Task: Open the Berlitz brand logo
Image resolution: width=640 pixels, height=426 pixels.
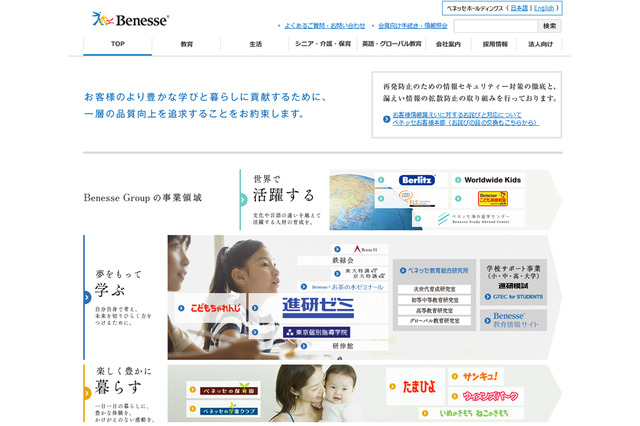Action: (416, 180)
